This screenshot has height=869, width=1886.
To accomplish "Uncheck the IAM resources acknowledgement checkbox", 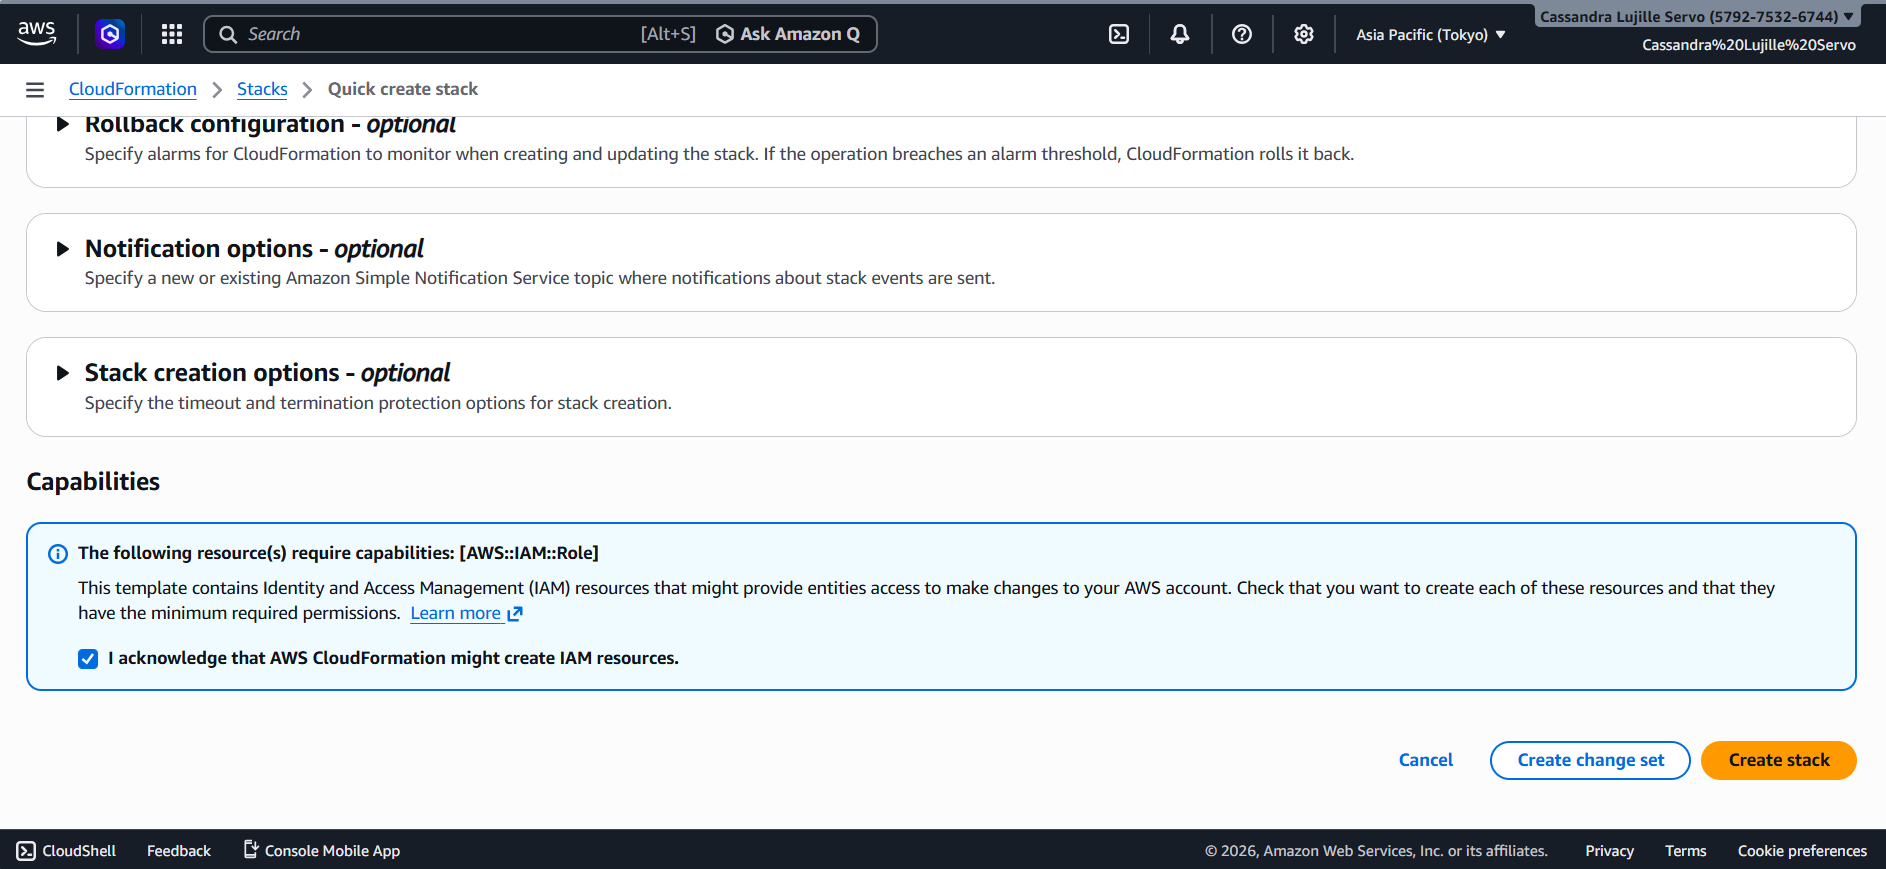I will tap(88, 658).
